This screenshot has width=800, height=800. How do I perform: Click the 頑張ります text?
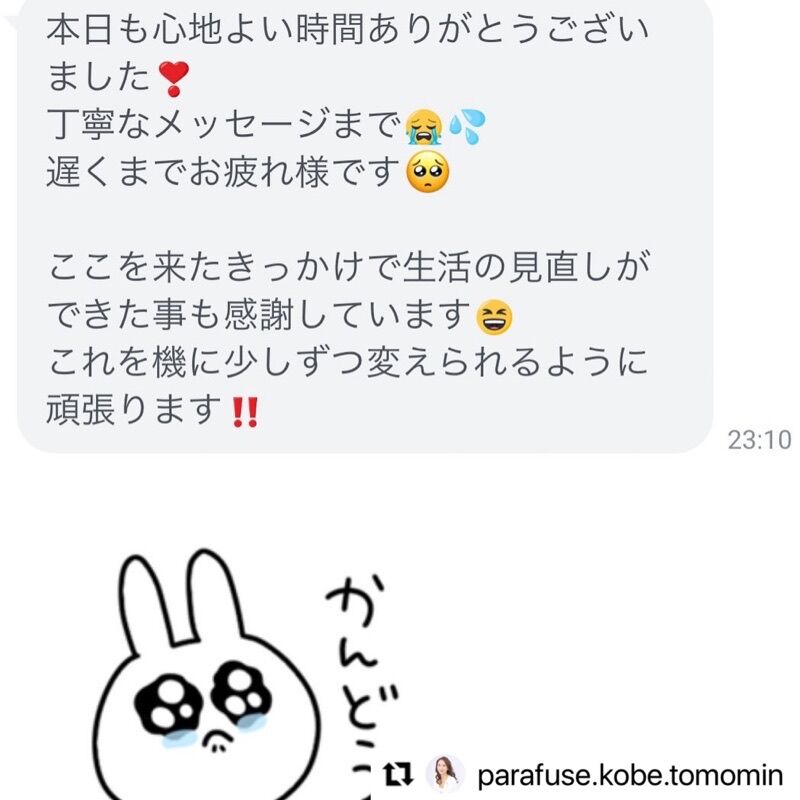click(x=134, y=409)
